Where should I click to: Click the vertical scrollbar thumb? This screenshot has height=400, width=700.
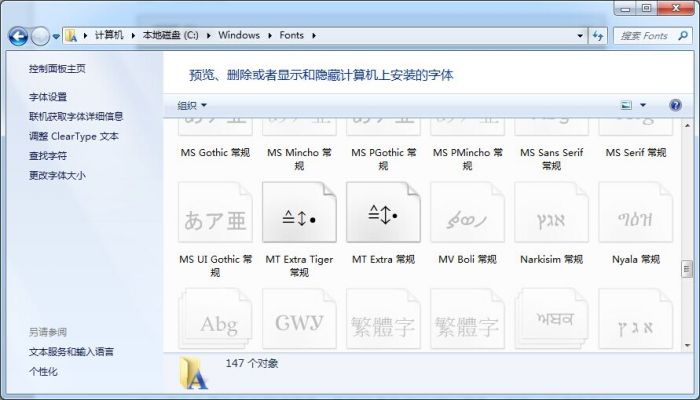point(687,269)
